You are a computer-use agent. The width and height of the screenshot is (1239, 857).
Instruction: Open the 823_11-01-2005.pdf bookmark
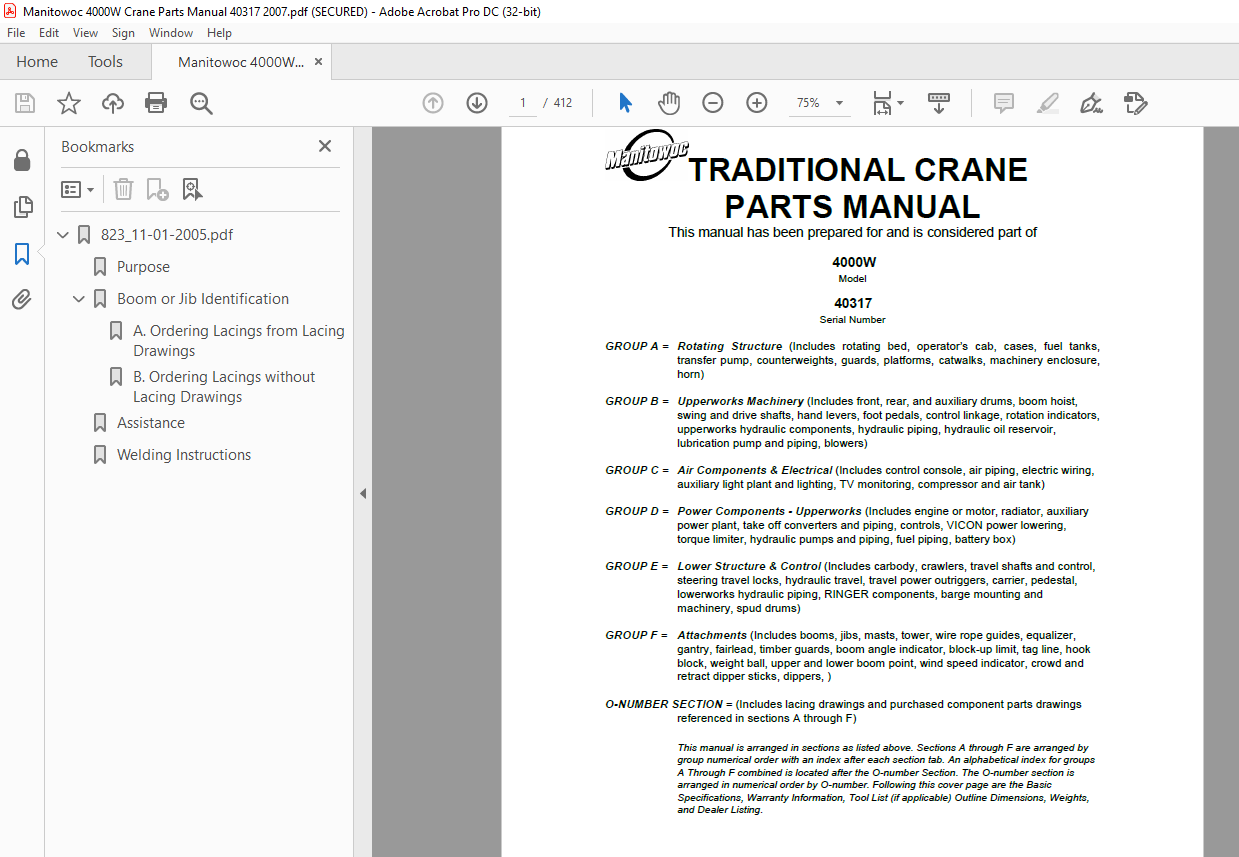(167, 235)
